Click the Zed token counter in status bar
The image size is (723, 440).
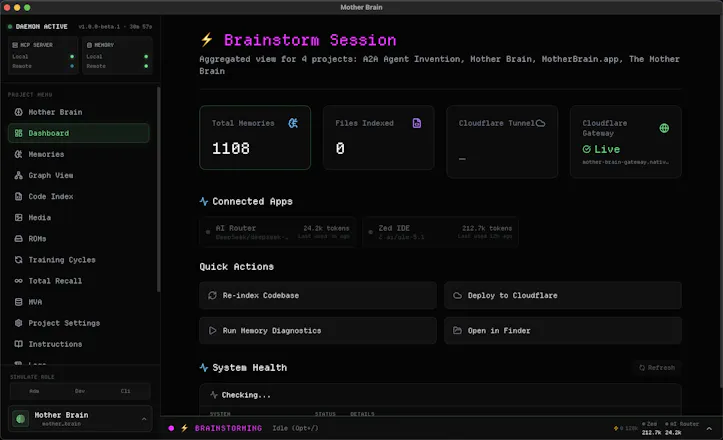(651, 428)
